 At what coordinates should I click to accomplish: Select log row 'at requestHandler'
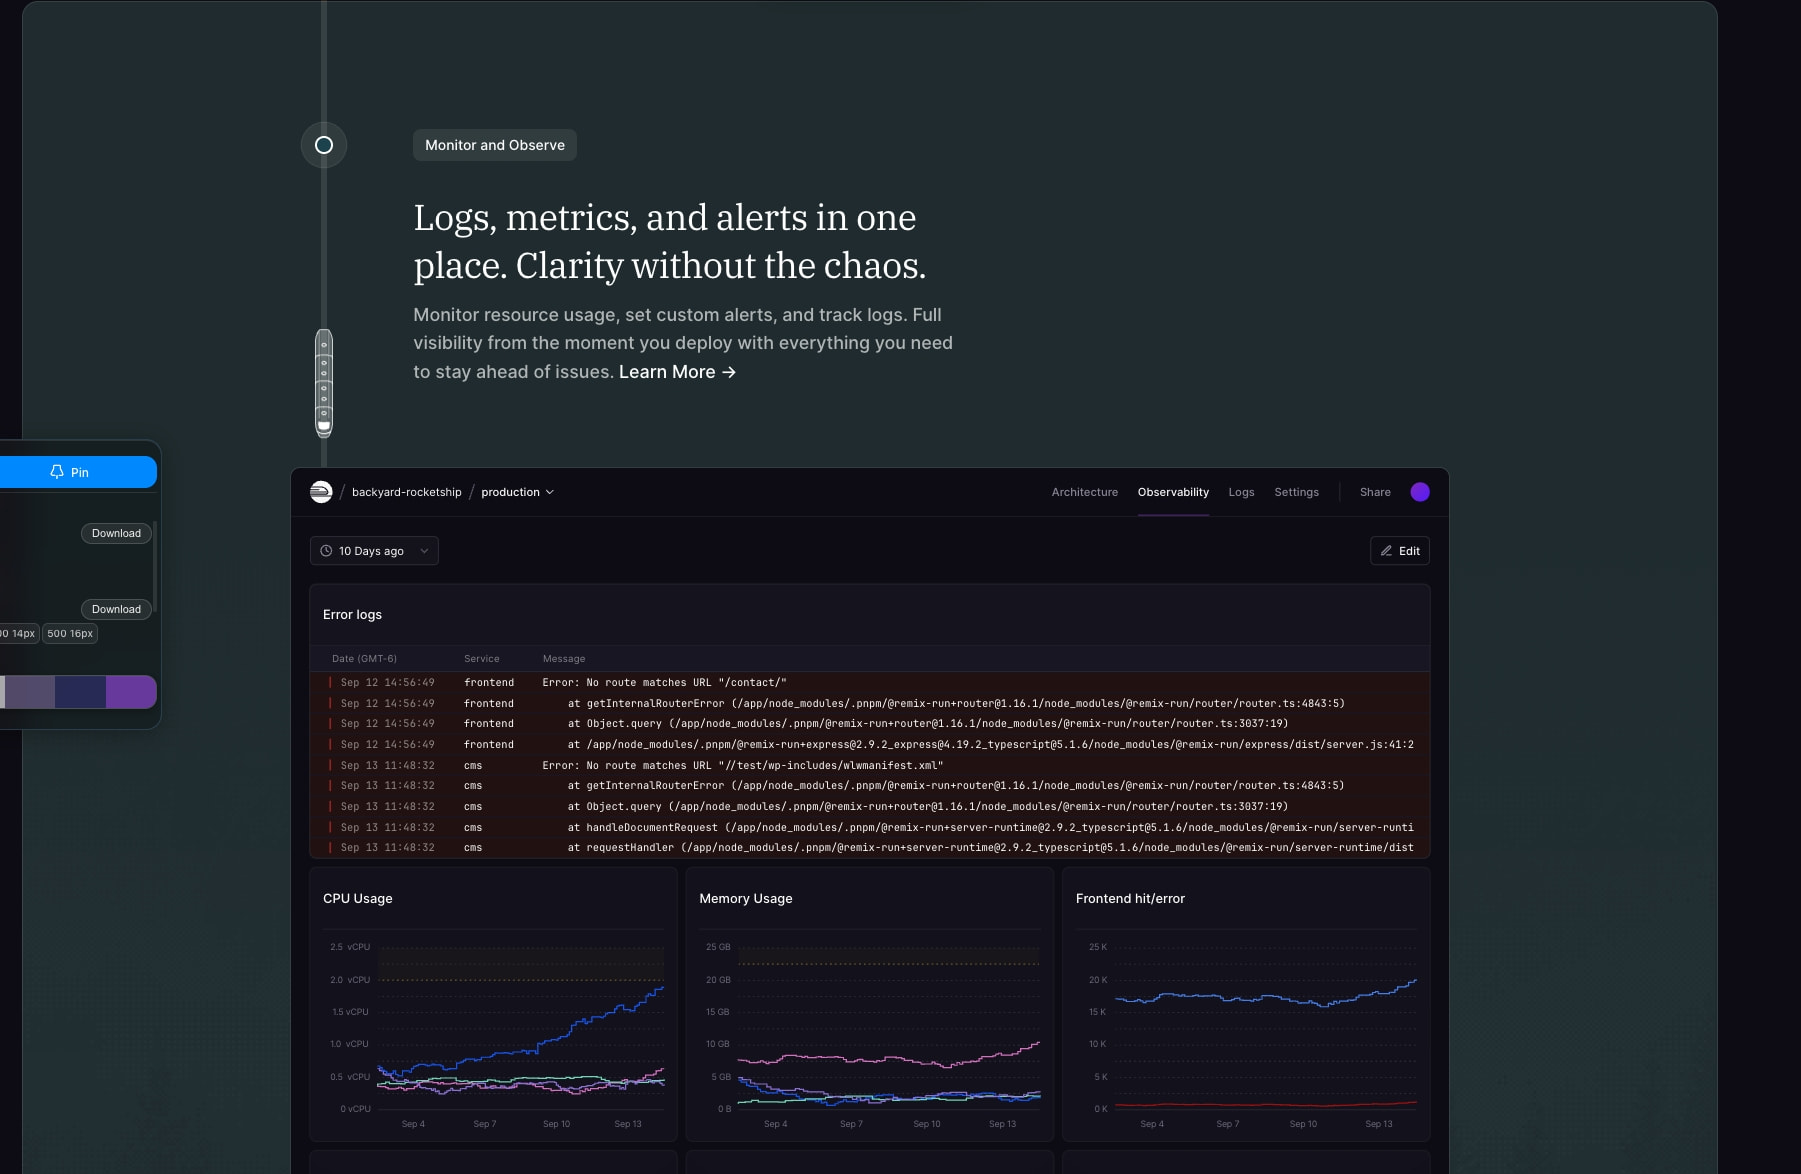[870, 848]
